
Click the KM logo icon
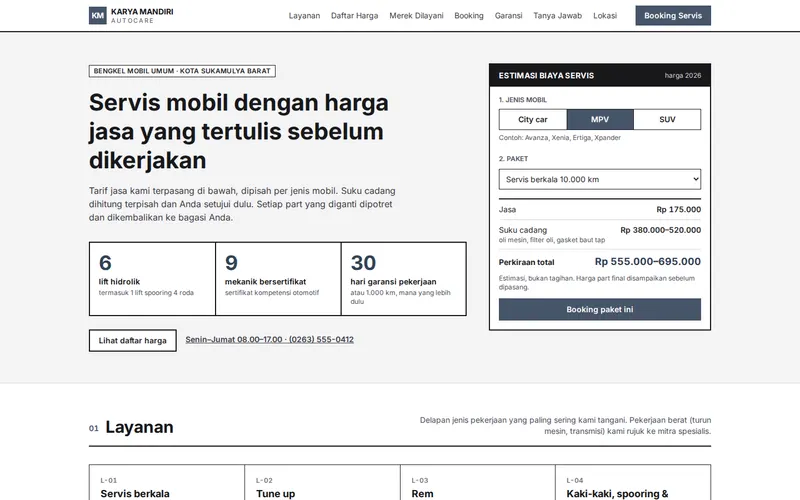(97, 16)
